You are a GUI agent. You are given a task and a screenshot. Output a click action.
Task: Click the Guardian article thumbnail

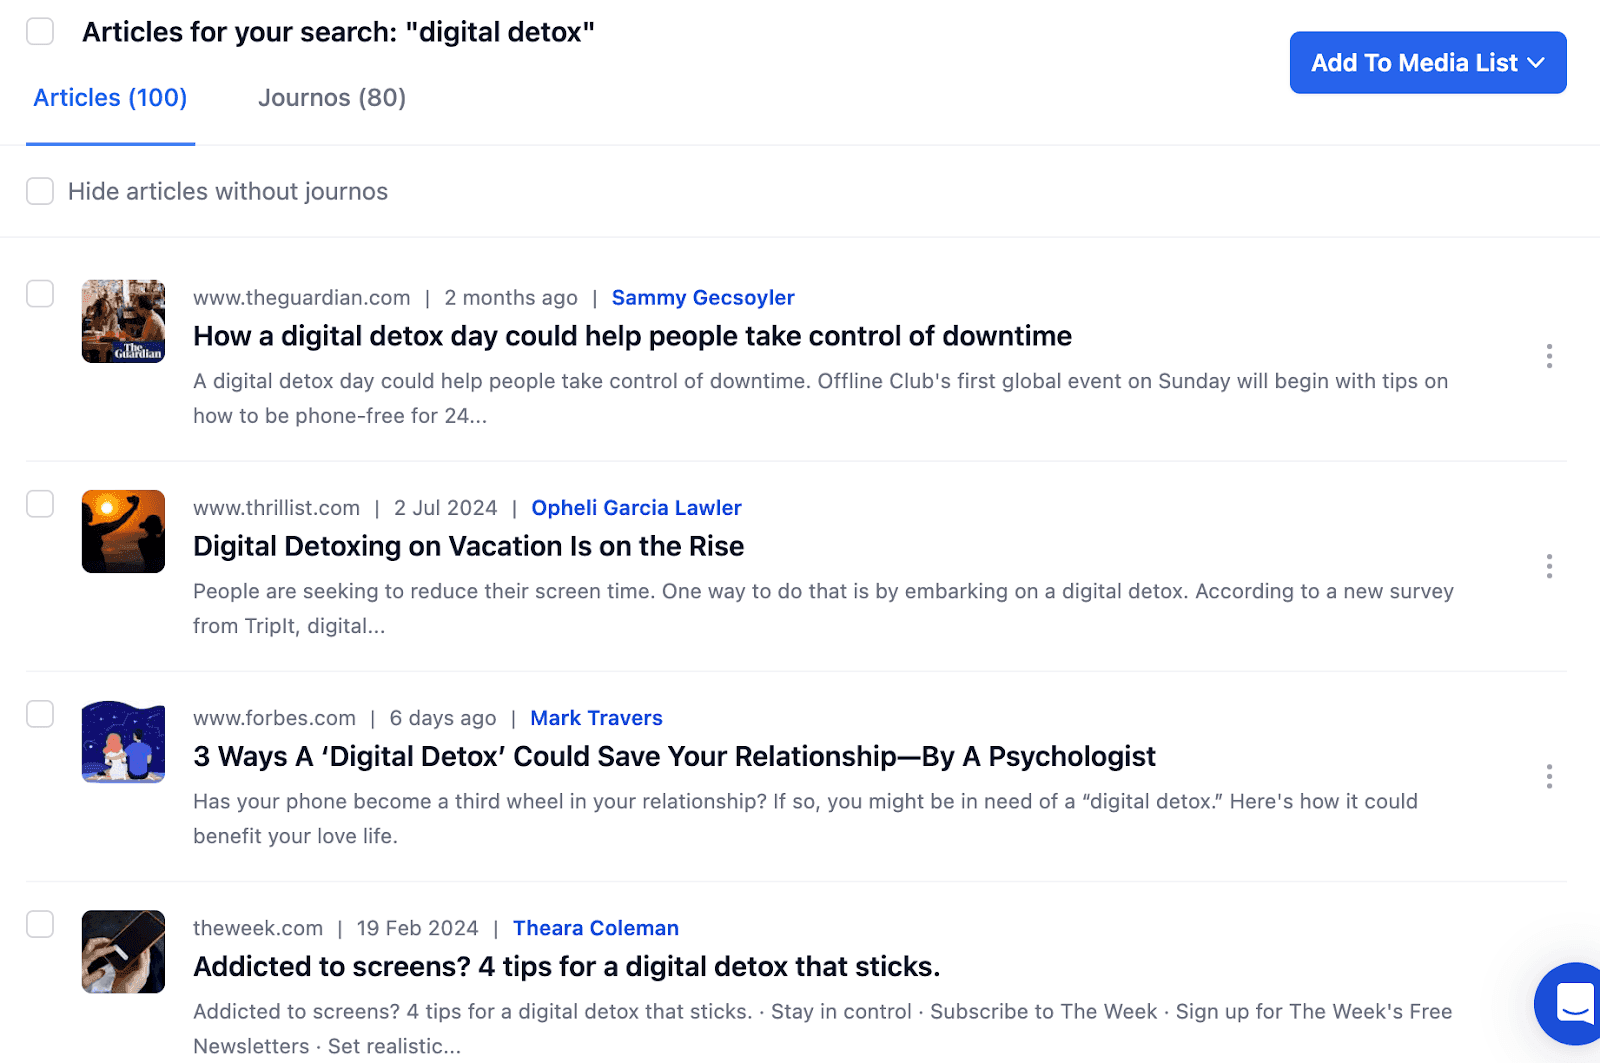tap(123, 321)
